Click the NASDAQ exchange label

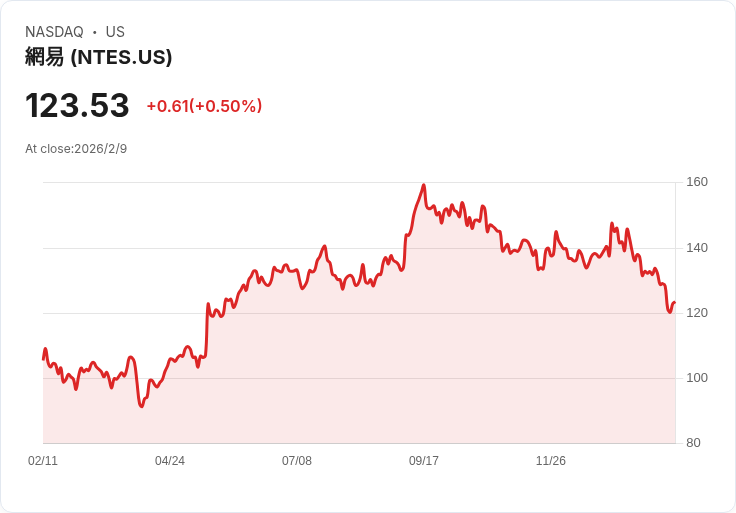(54, 32)
